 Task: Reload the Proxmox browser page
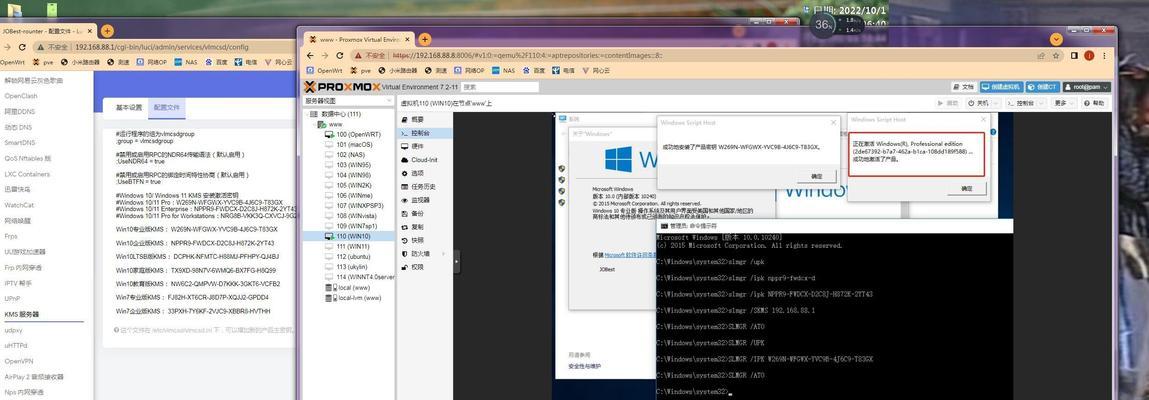340,55
